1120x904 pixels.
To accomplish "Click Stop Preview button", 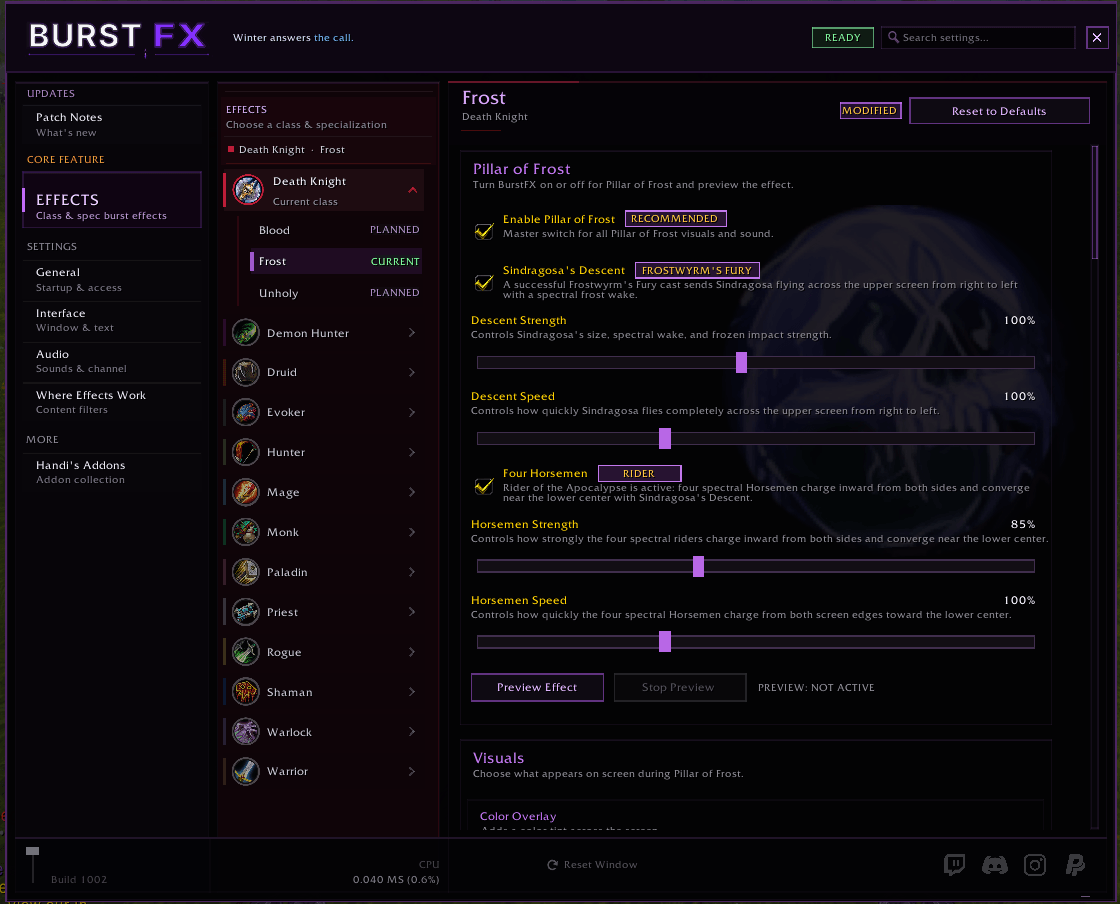I will click(678, 687).
